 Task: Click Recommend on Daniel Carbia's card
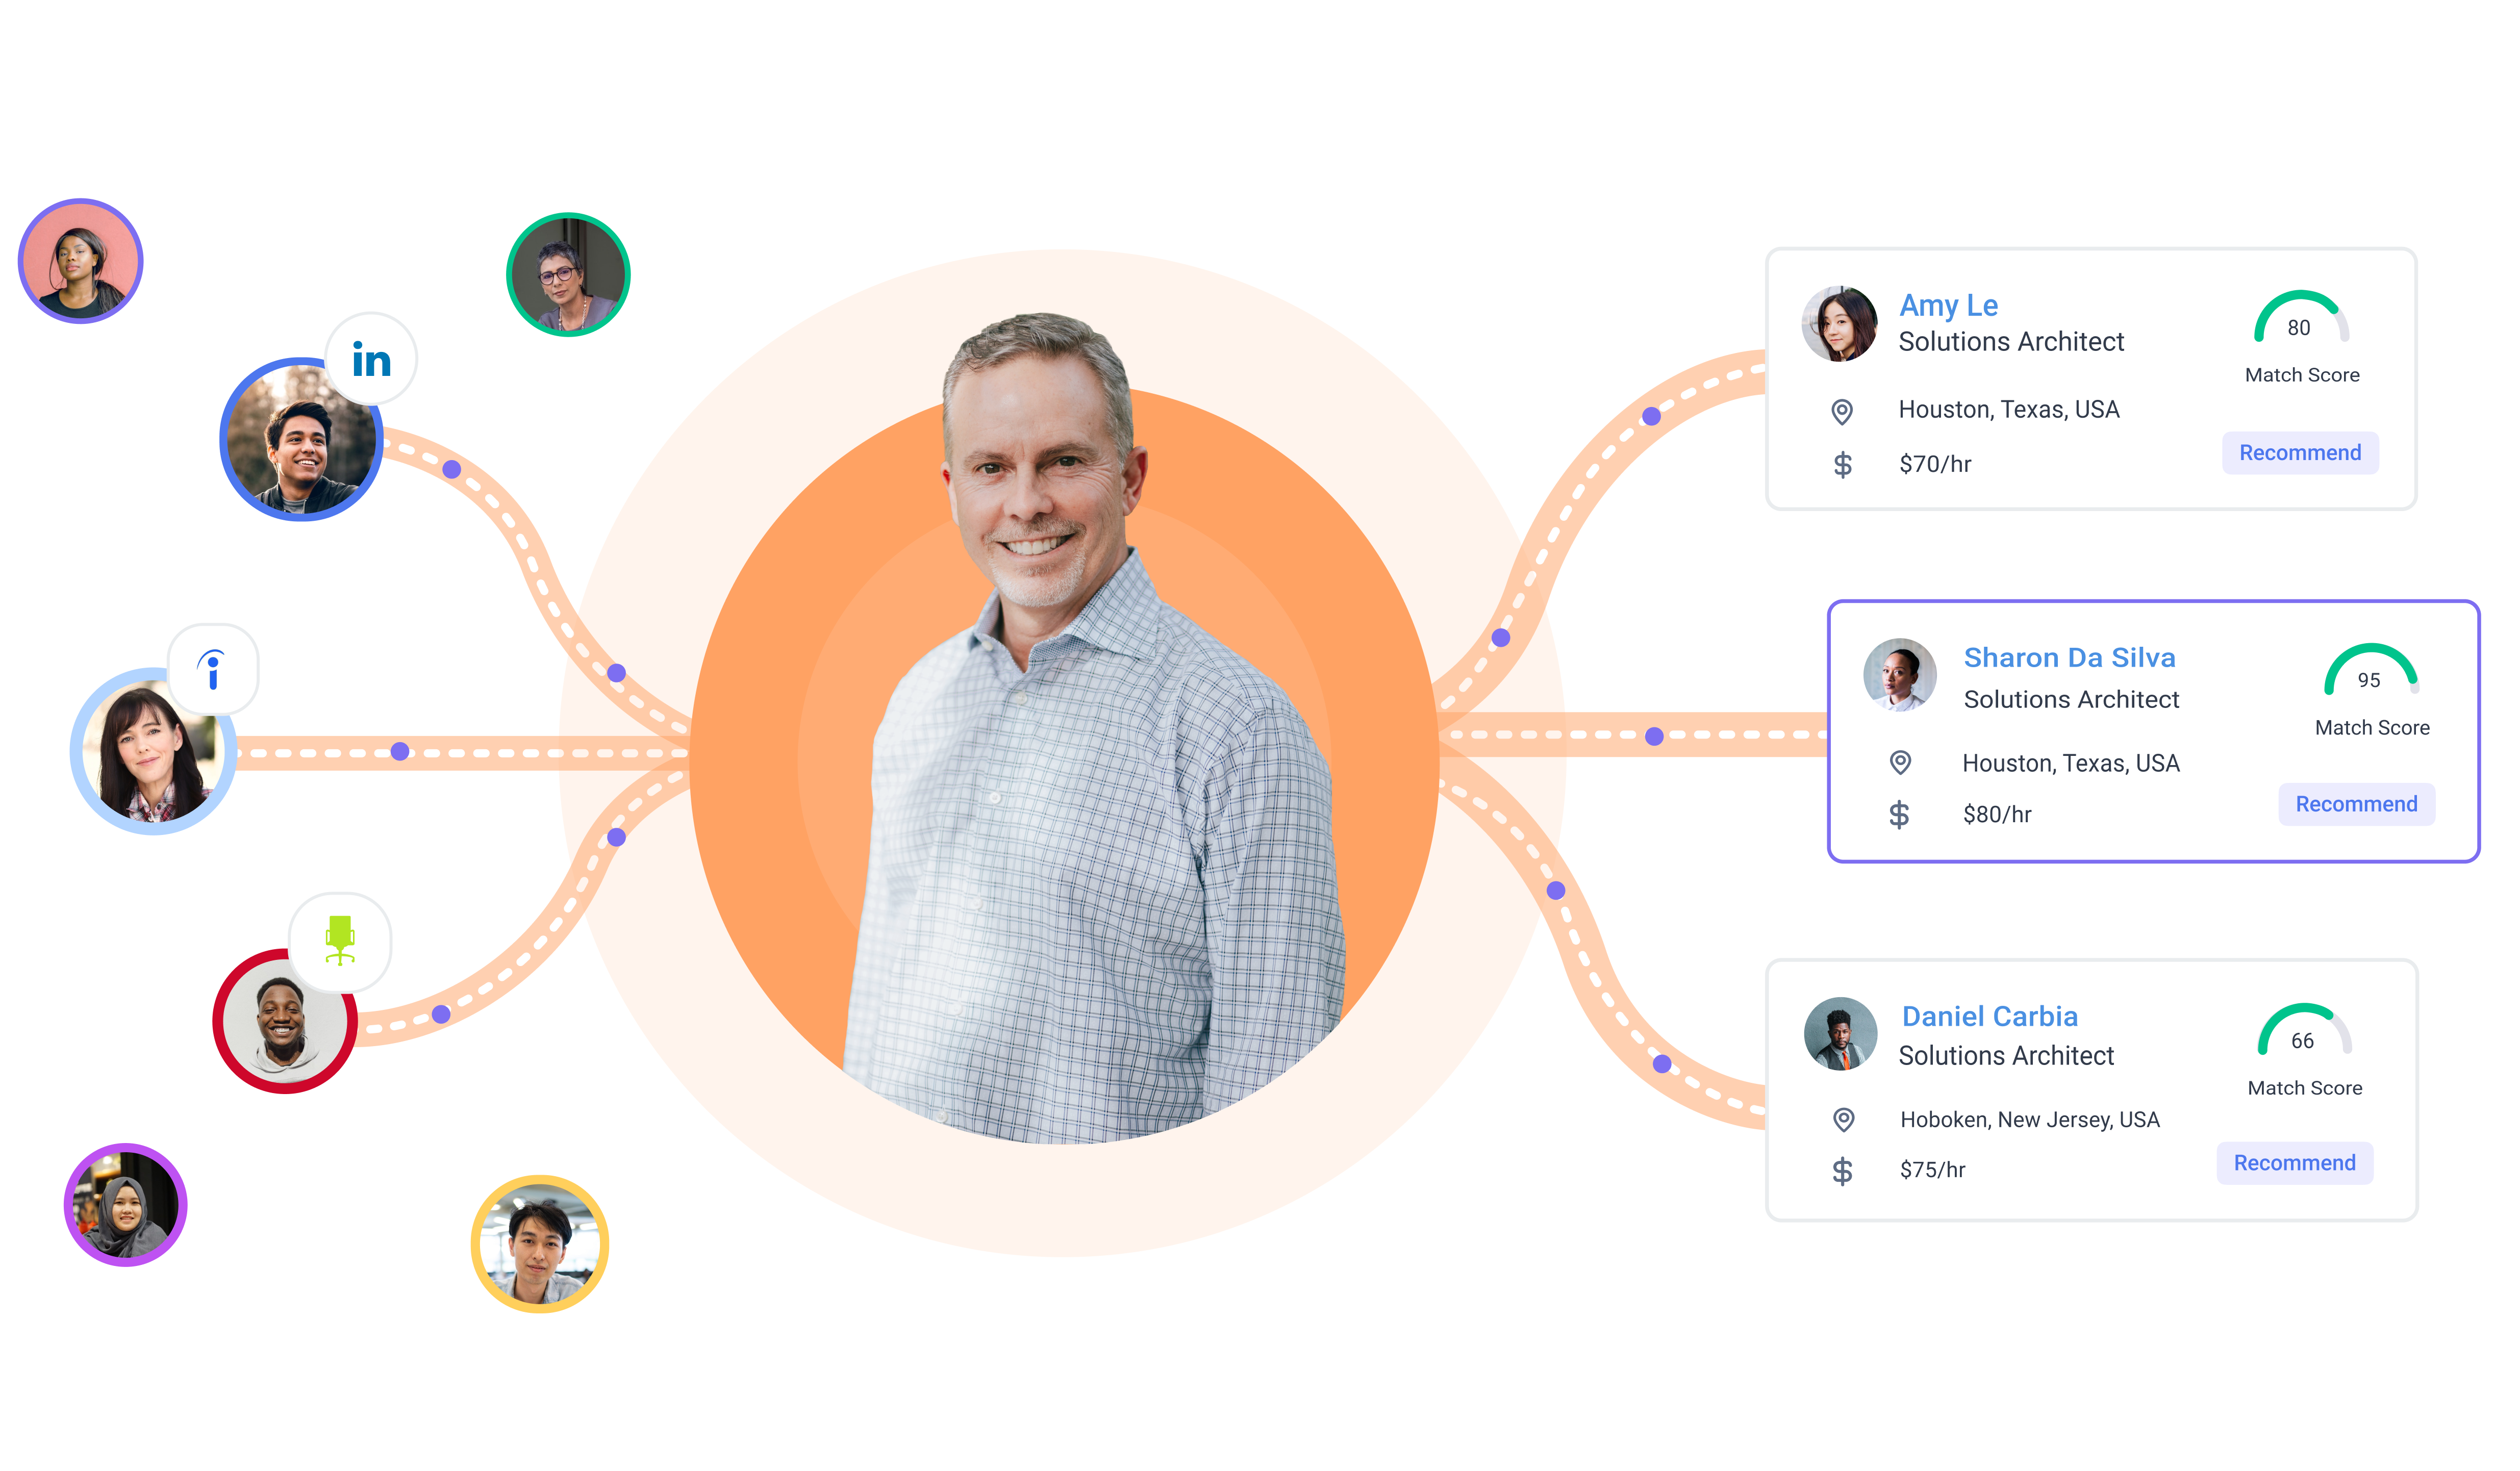coord(2295,1163)
